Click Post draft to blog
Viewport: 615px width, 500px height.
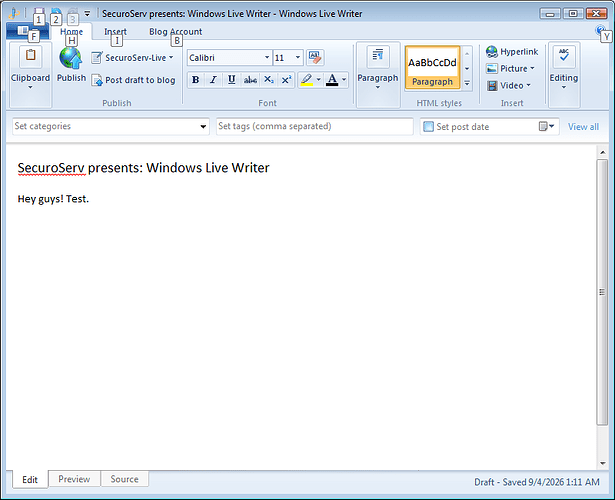[x=133, y=80]
